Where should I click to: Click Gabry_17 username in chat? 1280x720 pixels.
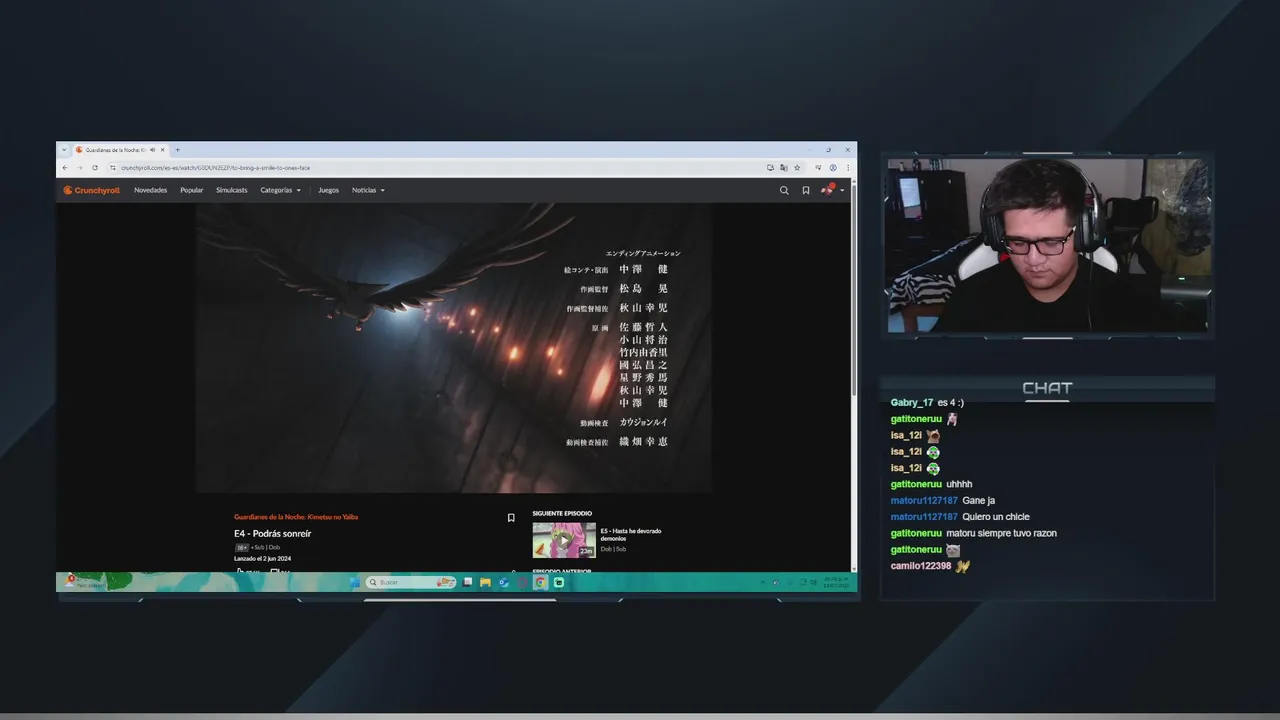point(911,402)
